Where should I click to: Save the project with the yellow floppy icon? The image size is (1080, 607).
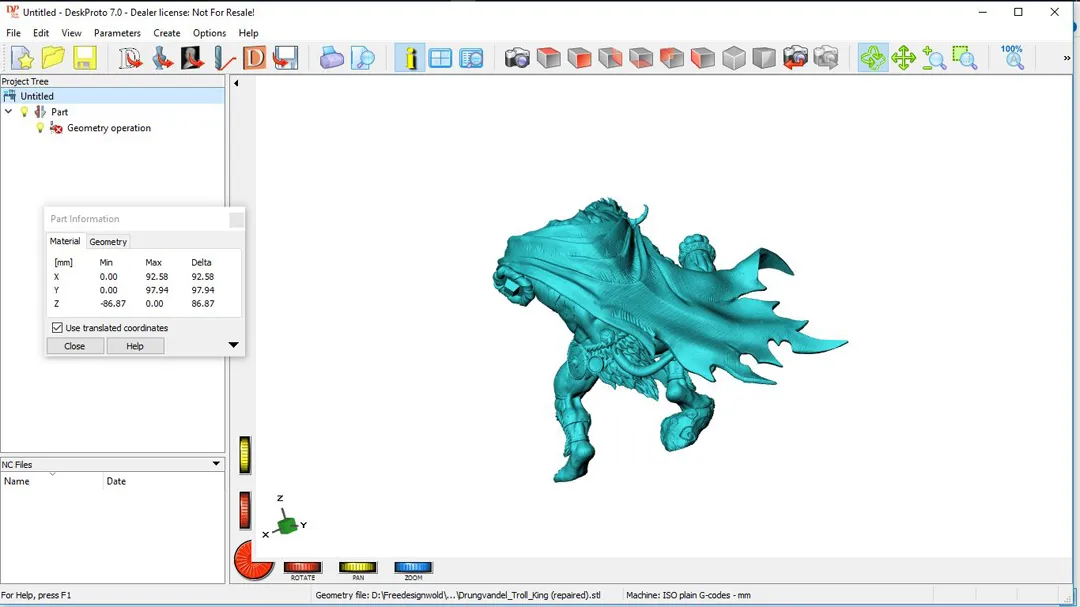pos(84,58)
